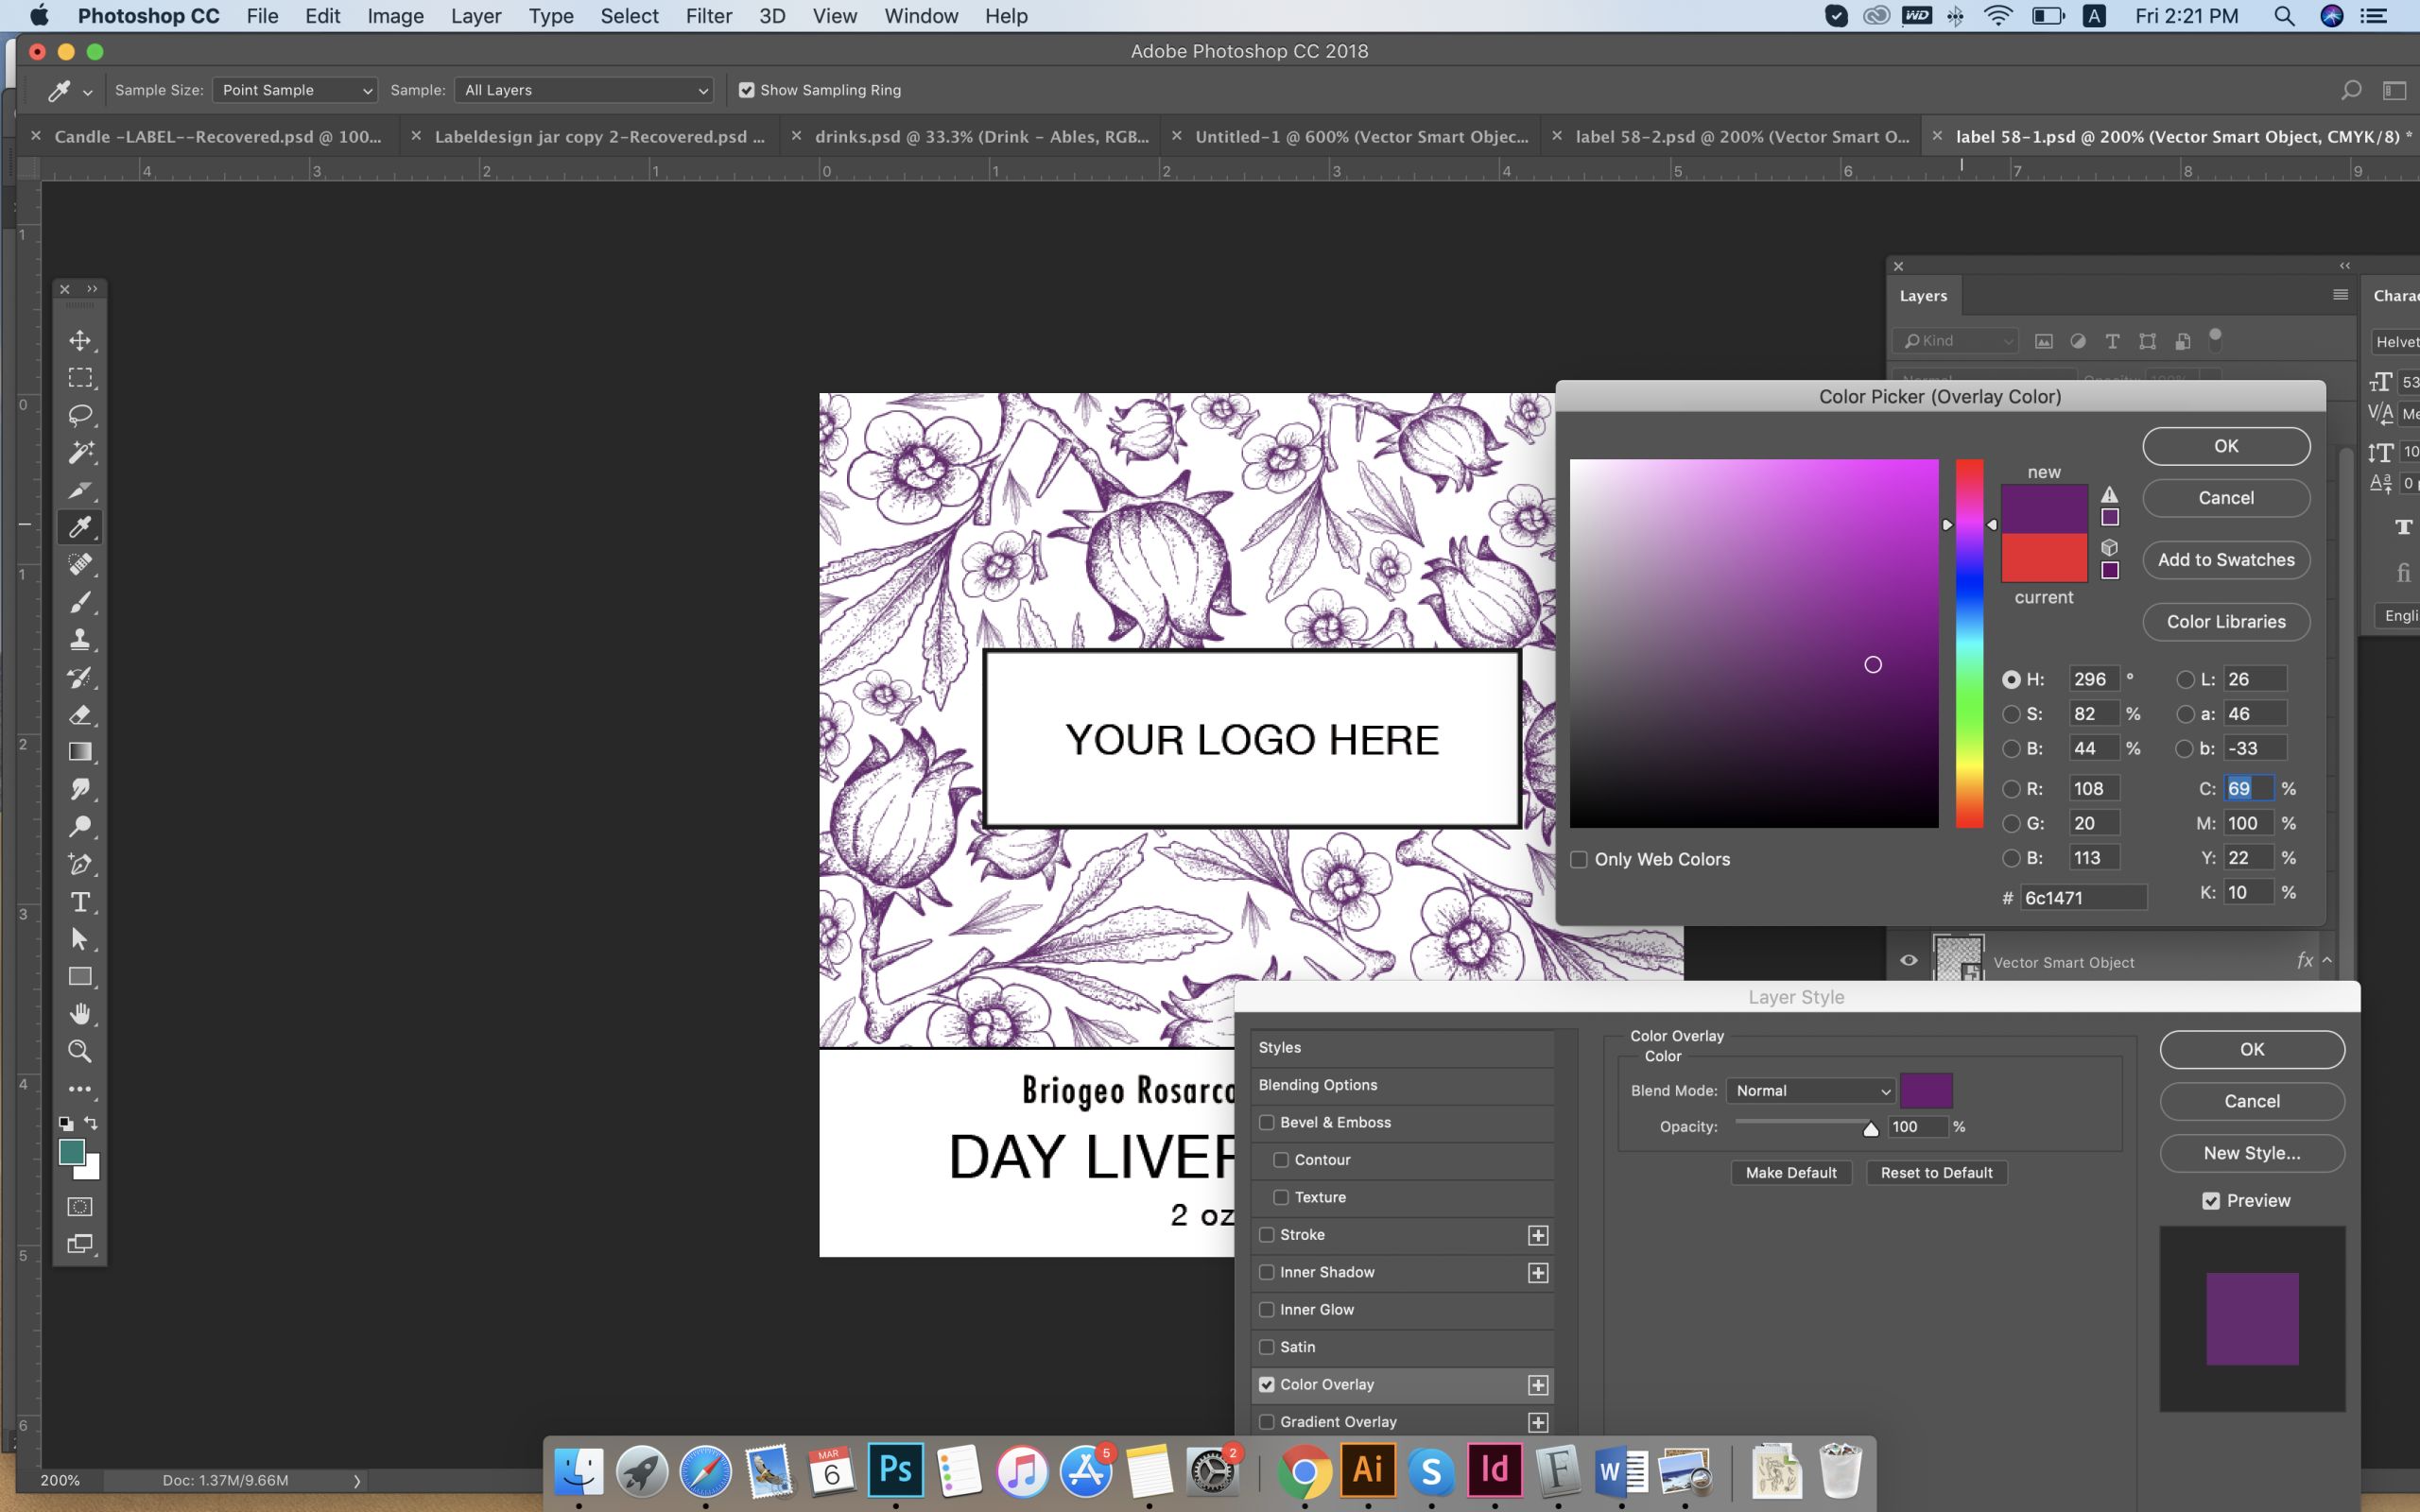Image resolution: width=2420 pixels, height=1512 pixels.
Task: Select the Move tool
Action: [80, 341]
